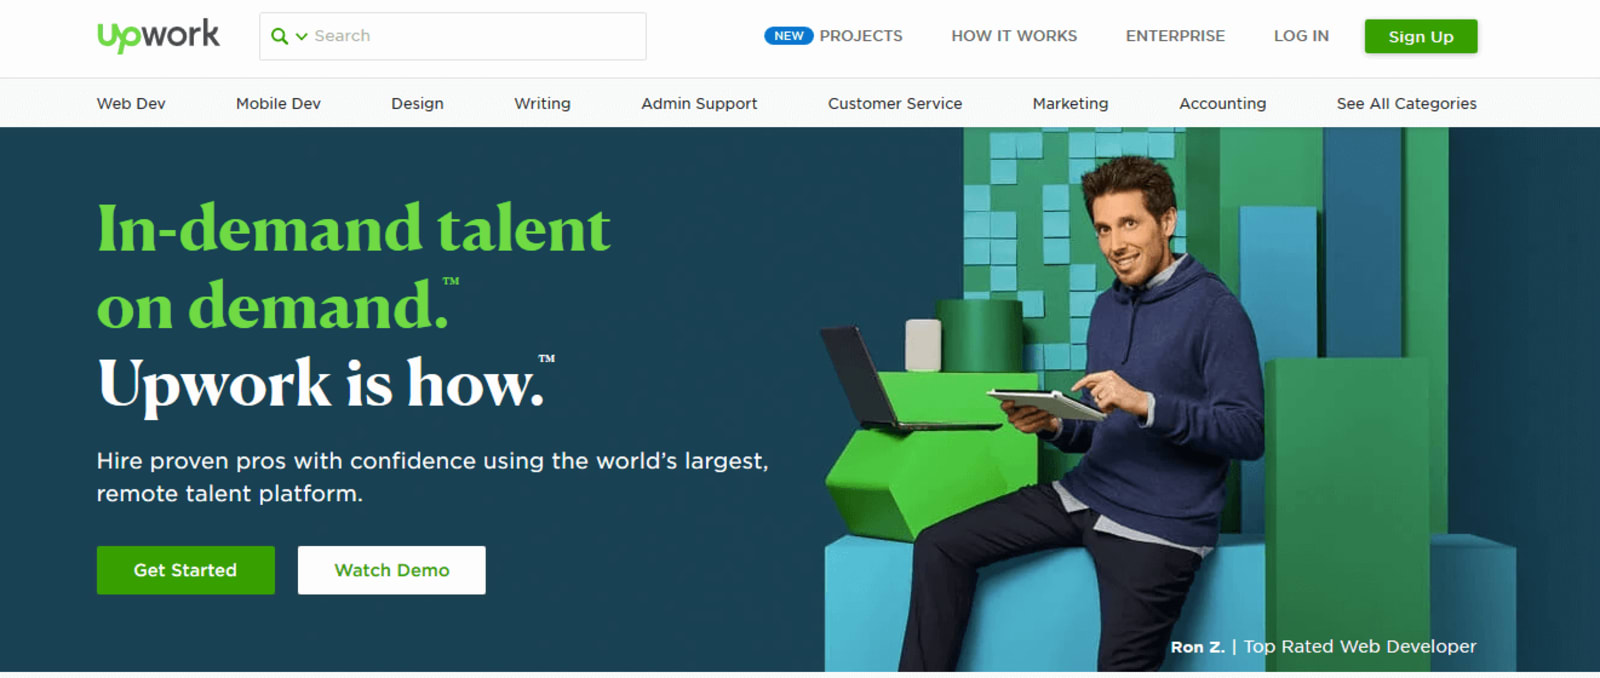
Task: Open the Design category
Action: [417, 103]
